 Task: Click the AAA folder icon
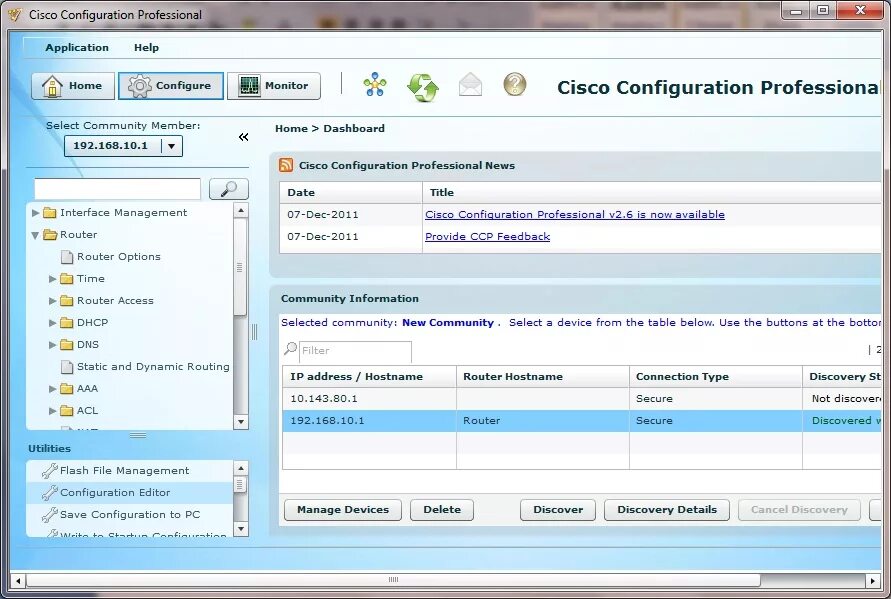pyautogui.click(x=67, y=389)
